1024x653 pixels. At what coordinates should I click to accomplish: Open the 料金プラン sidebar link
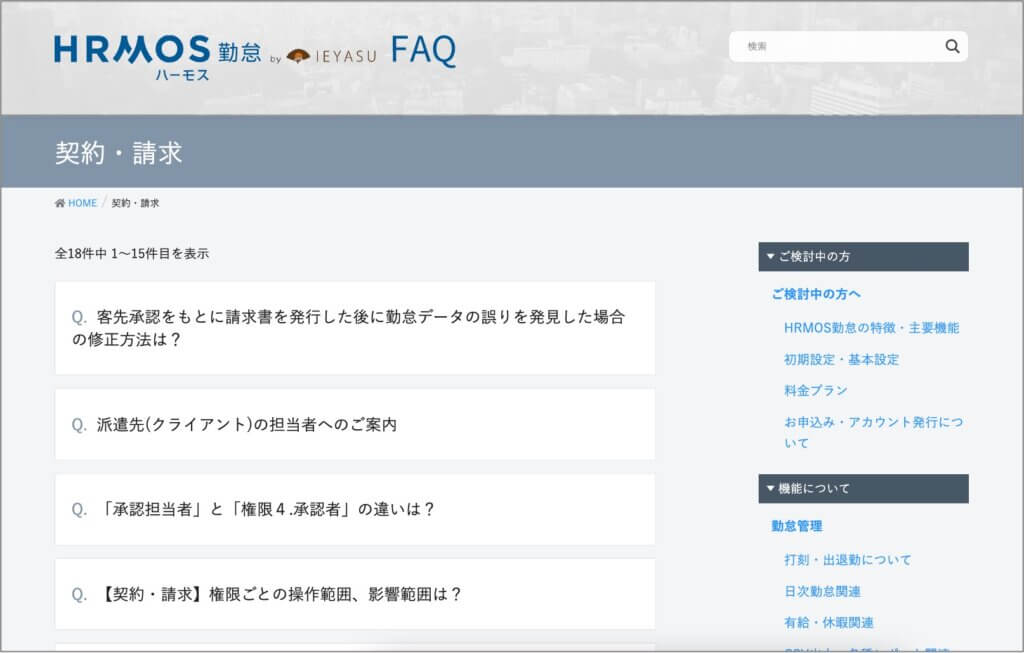pyautogui.click(x=815, y=390)
